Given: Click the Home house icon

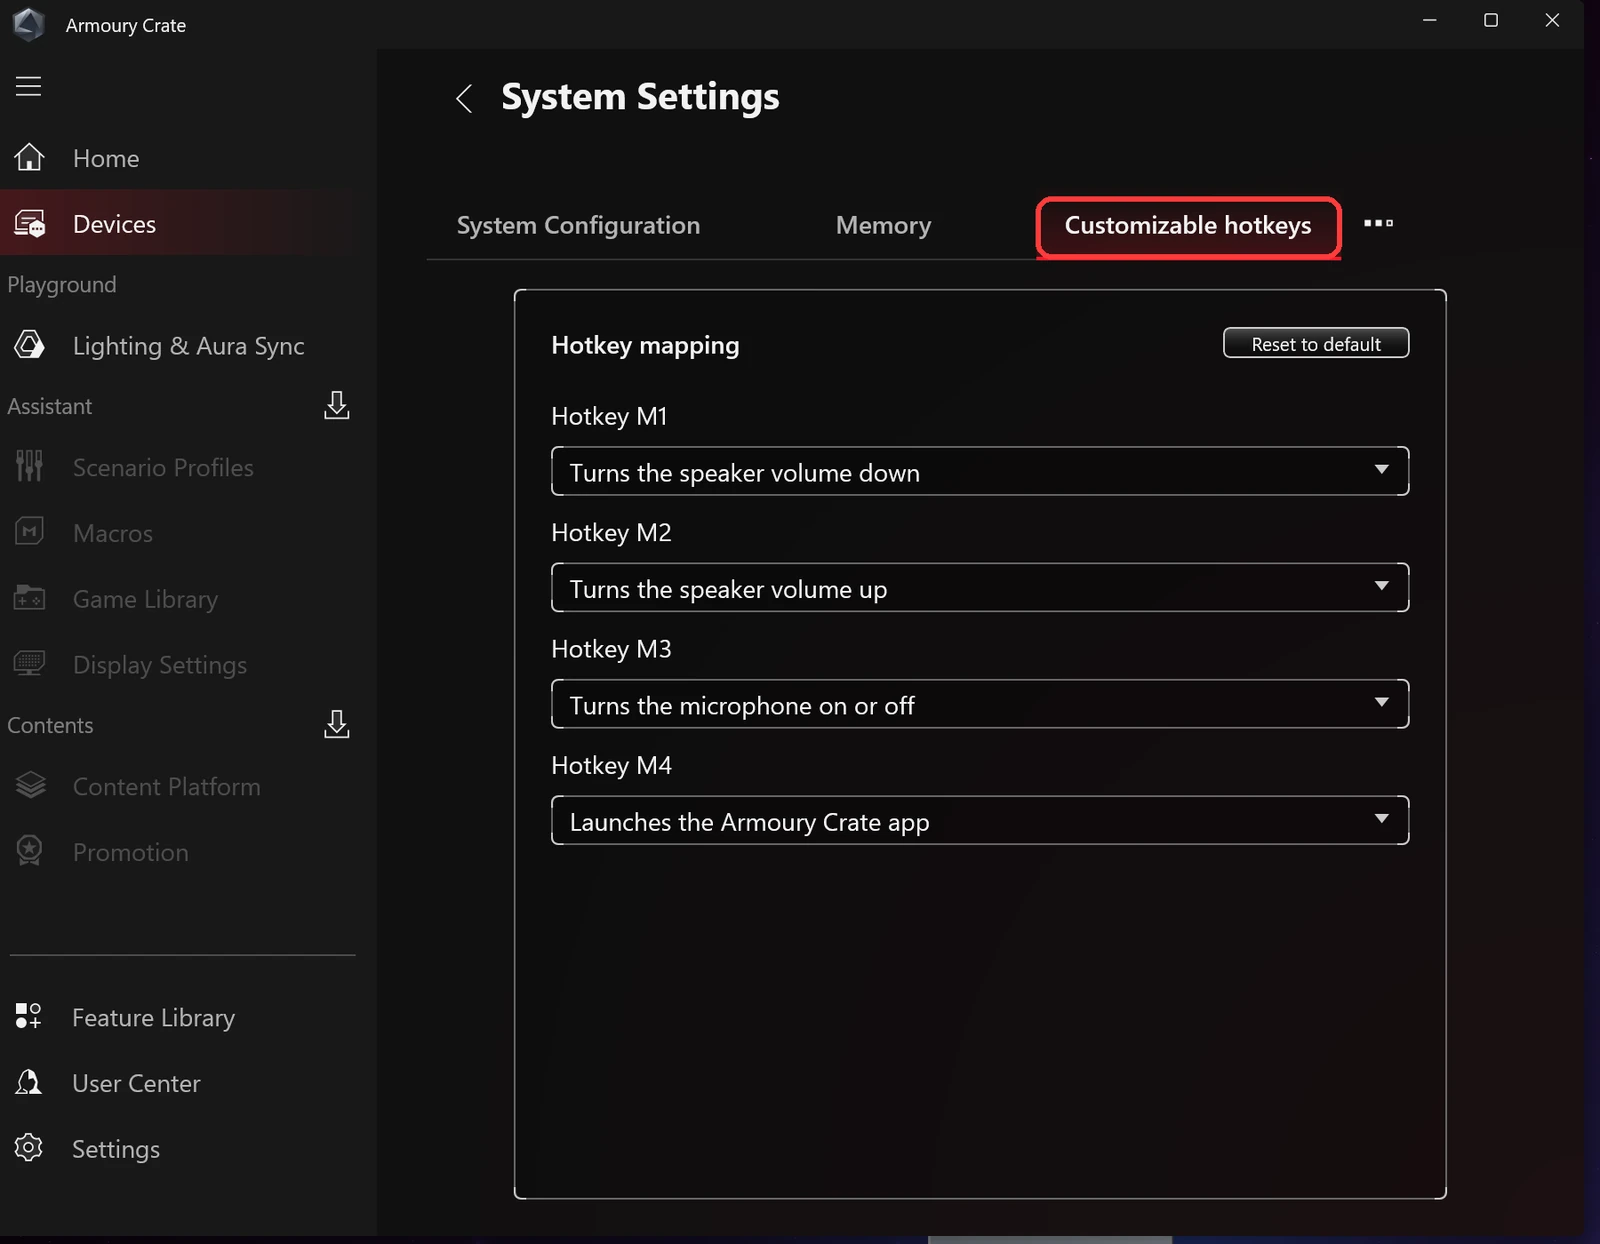Looking at the screenshot, I should [x=29, y=157].
